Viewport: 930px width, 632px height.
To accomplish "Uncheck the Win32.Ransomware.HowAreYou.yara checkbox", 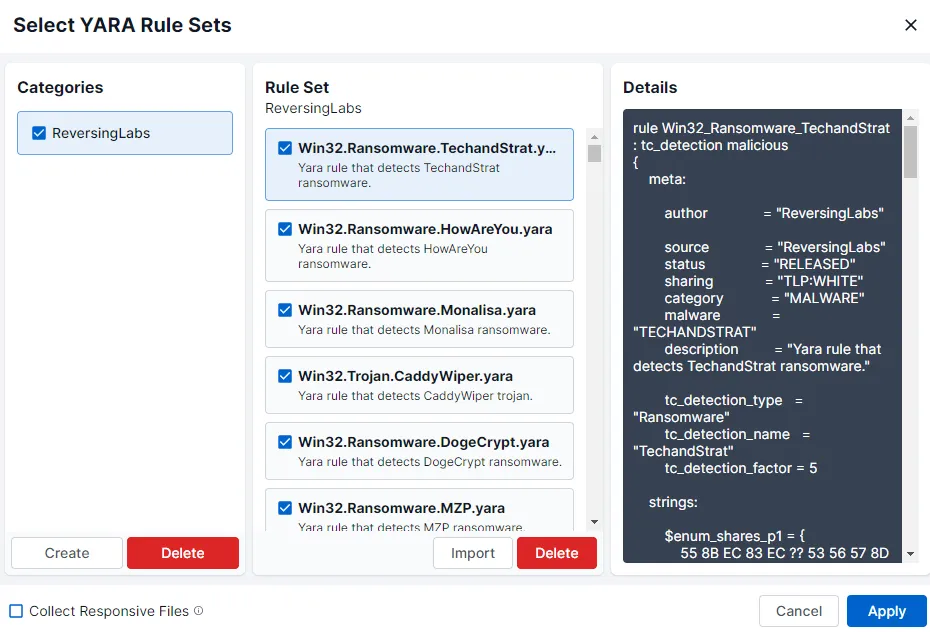I will pyautogui.click(x=284, y=229).
